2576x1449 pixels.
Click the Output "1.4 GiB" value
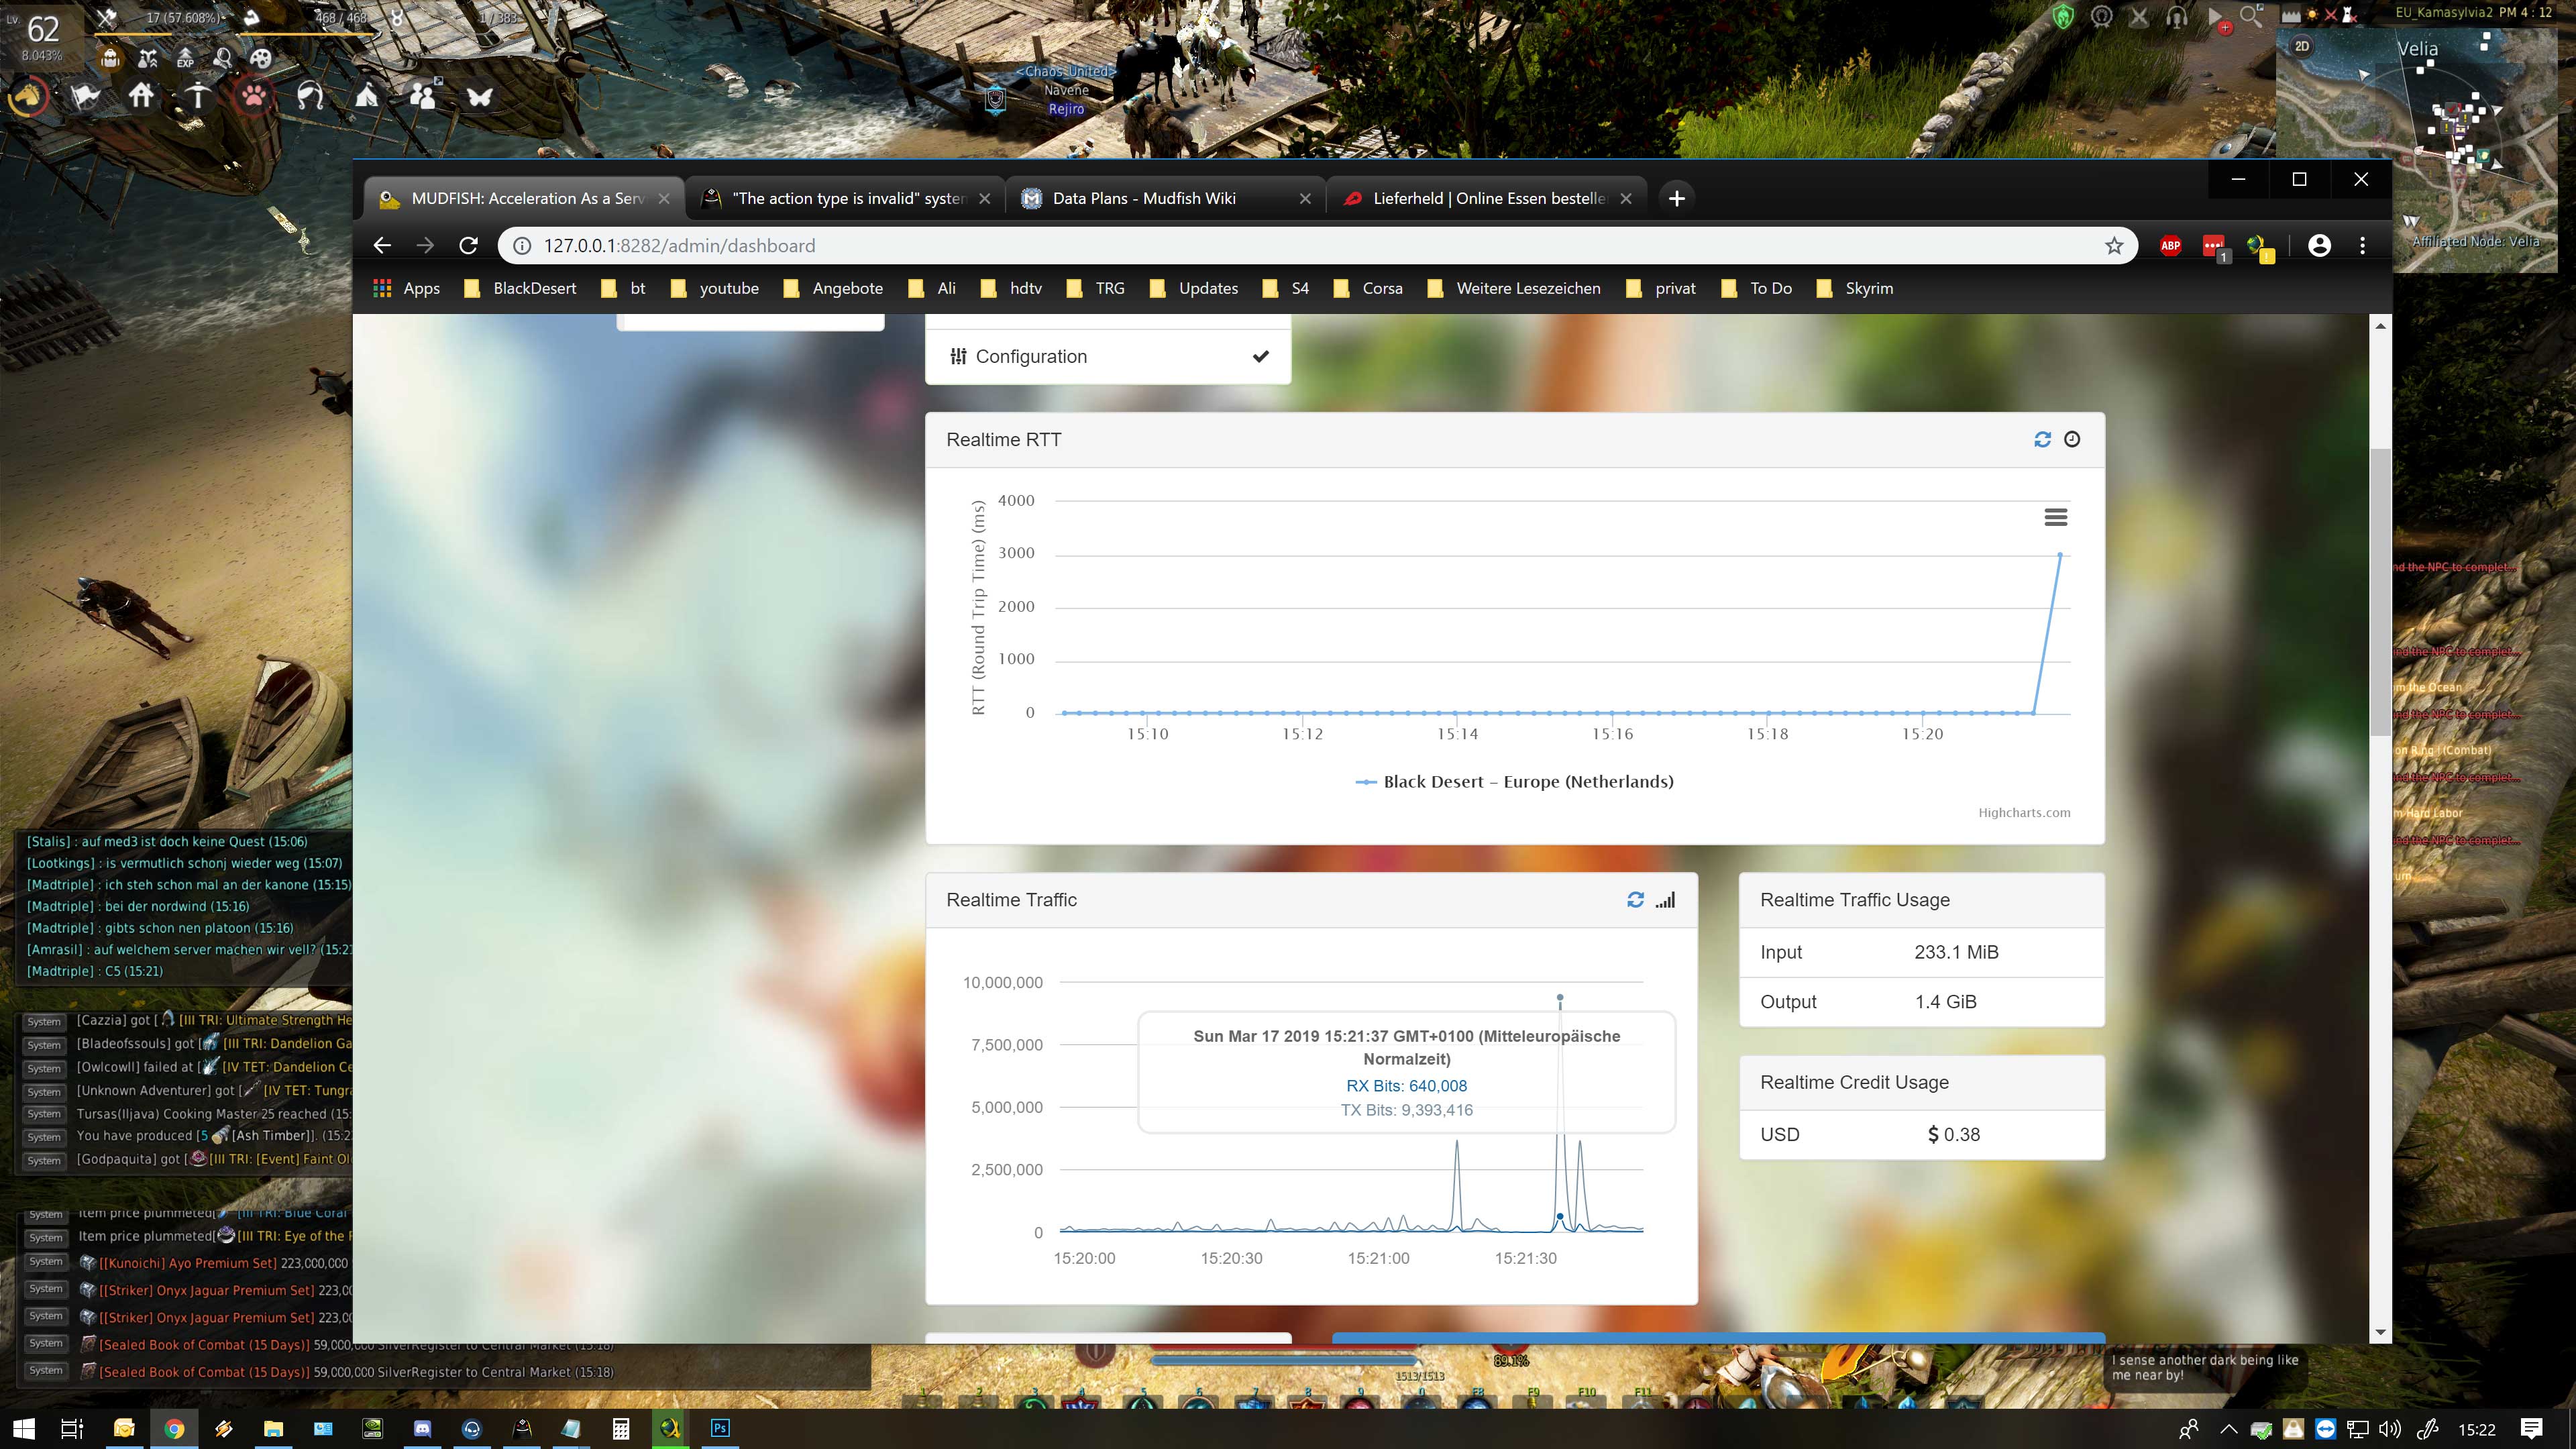[1945, 1002]
